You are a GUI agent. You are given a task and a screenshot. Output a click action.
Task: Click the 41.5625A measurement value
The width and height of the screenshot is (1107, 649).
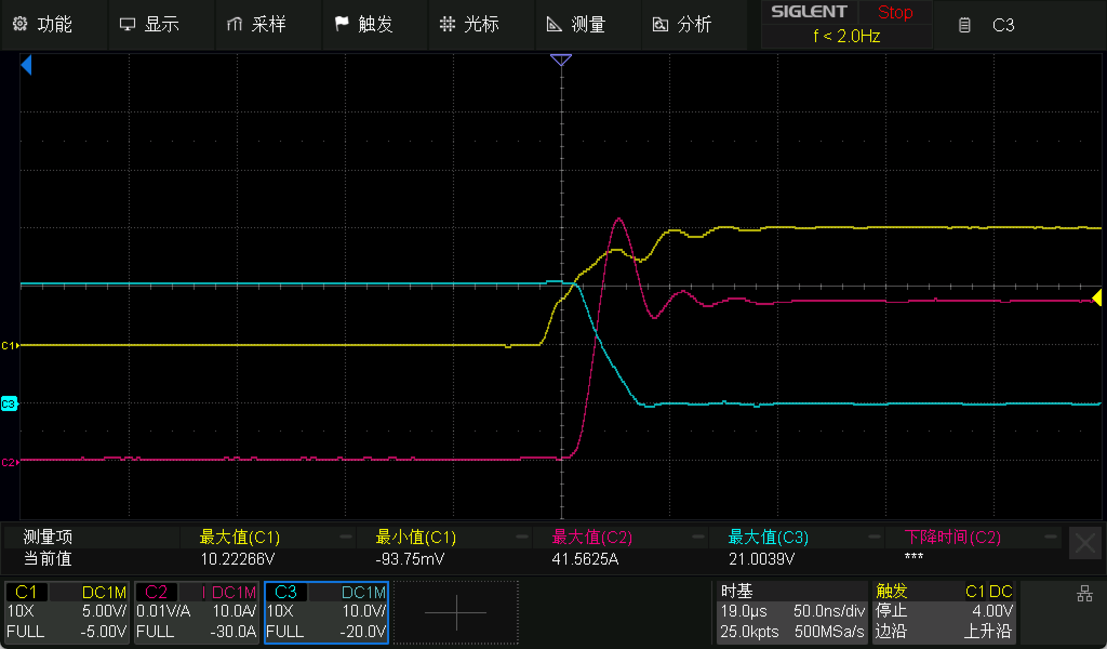(585, 559)
